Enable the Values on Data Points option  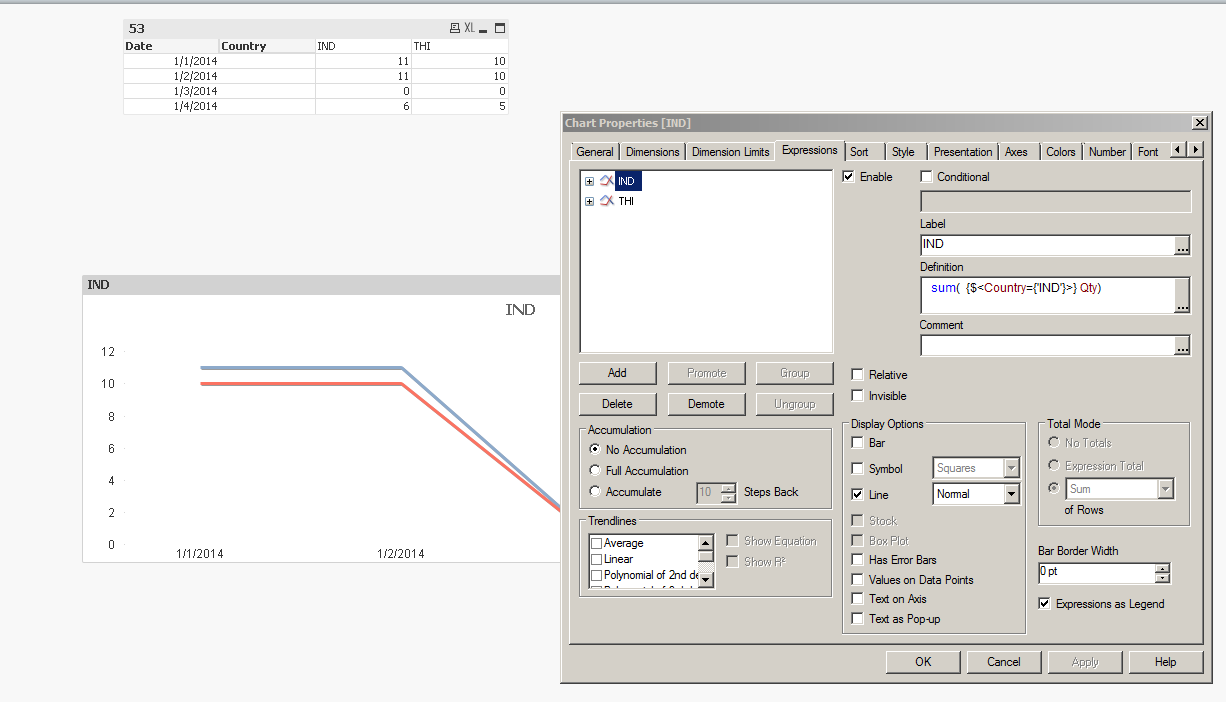click(858, 580)
